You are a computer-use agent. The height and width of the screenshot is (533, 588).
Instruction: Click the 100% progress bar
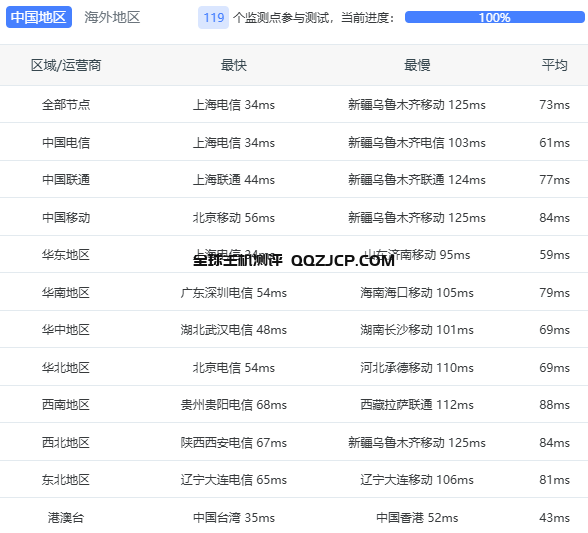click(x=494, y=17)
